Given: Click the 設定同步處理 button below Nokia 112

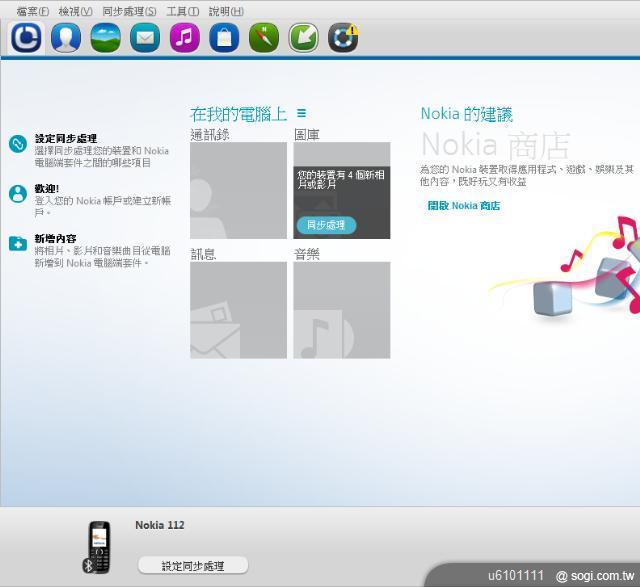Looking at the screenshot, I should click(x=193, y=566).
